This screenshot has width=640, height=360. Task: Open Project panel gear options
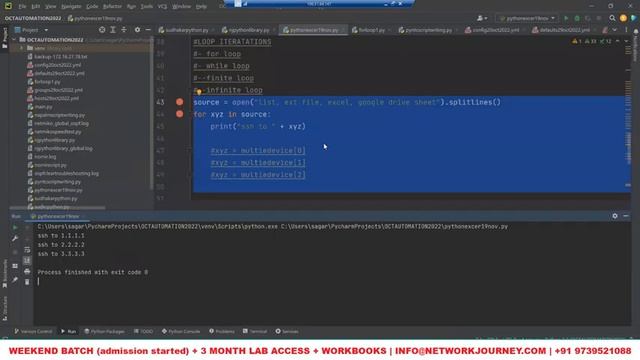pyautogui.click(x=137, y=30)
